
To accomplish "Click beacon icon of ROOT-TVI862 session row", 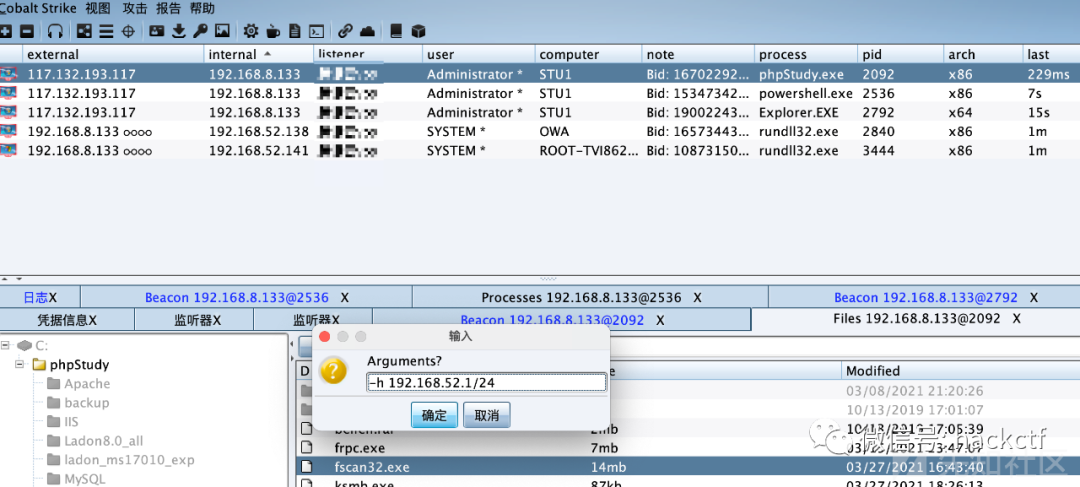I will (x=8, y=151).
